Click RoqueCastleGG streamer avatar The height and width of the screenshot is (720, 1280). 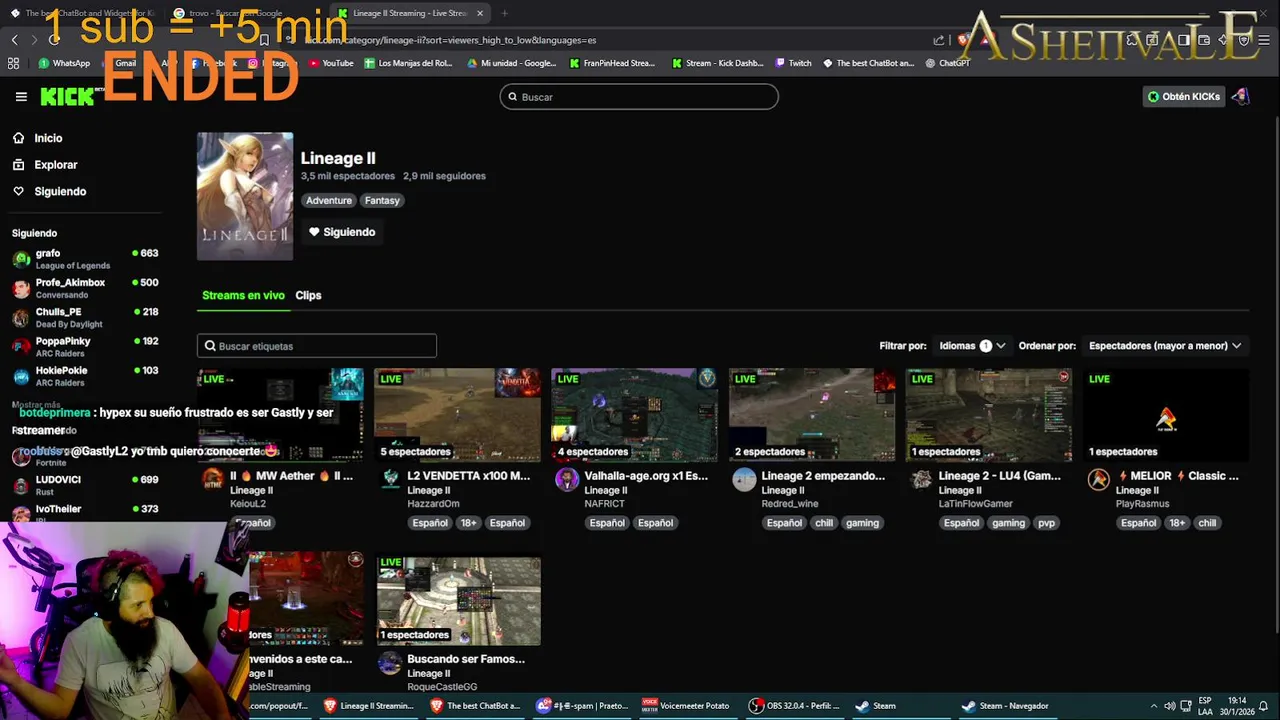(x=390, y=664)
